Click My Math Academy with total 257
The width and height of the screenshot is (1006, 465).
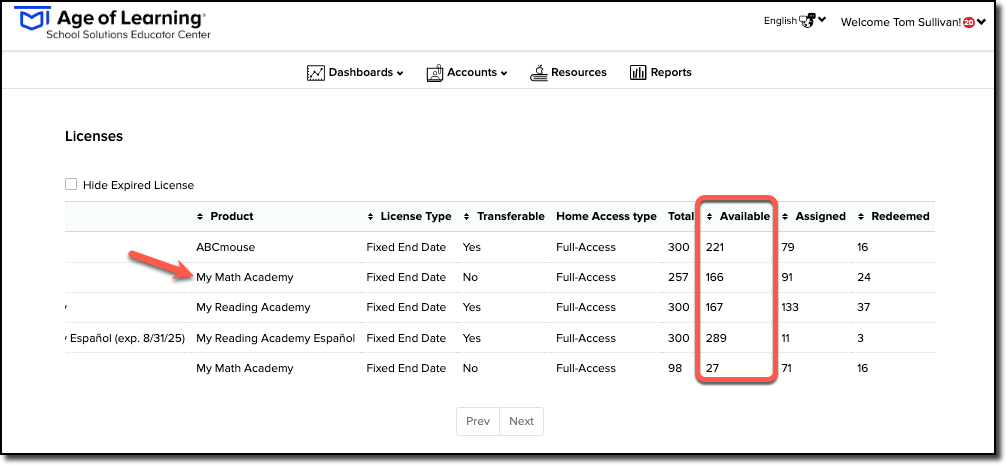tap(244, 277)
